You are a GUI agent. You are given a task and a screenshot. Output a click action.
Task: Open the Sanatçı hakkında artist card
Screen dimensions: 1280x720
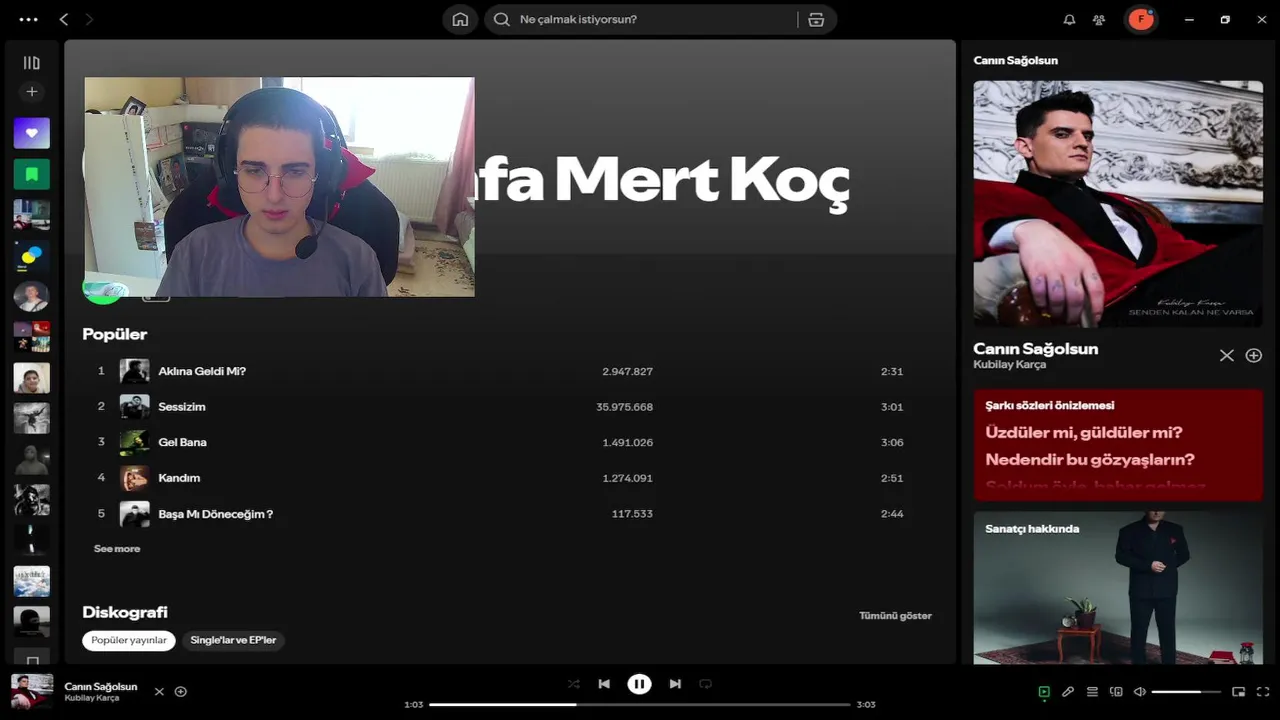point(1118,588)
